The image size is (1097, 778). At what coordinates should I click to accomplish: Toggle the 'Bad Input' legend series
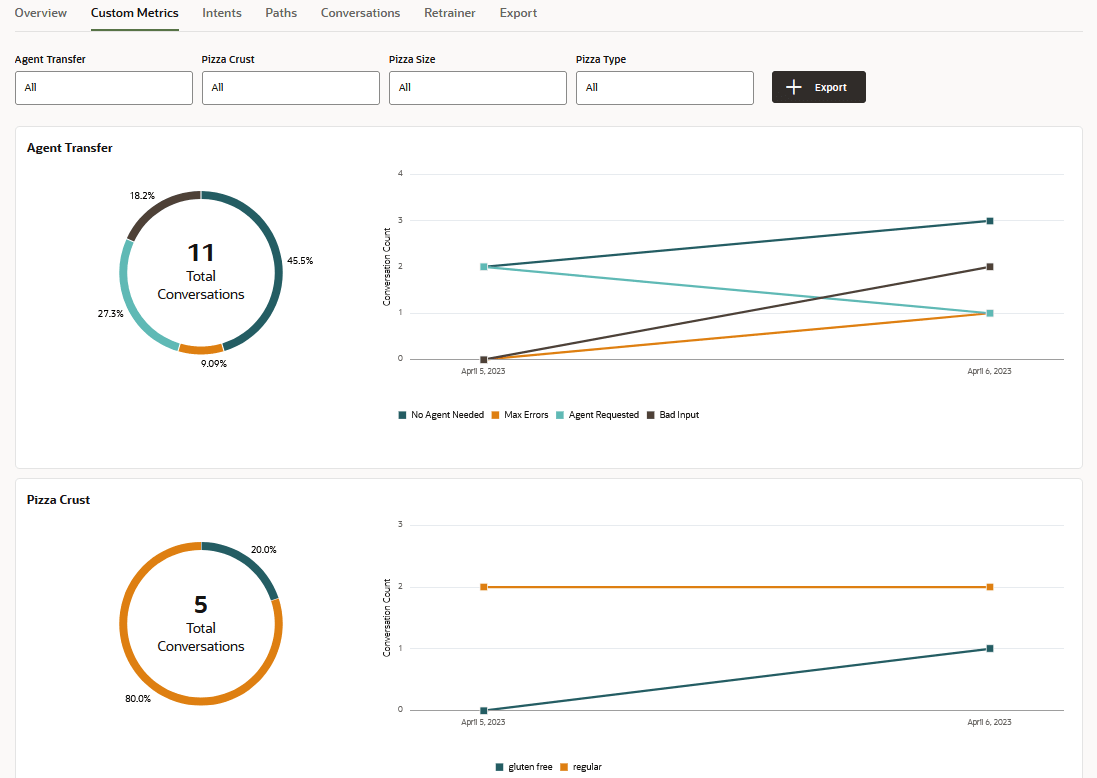674,414
